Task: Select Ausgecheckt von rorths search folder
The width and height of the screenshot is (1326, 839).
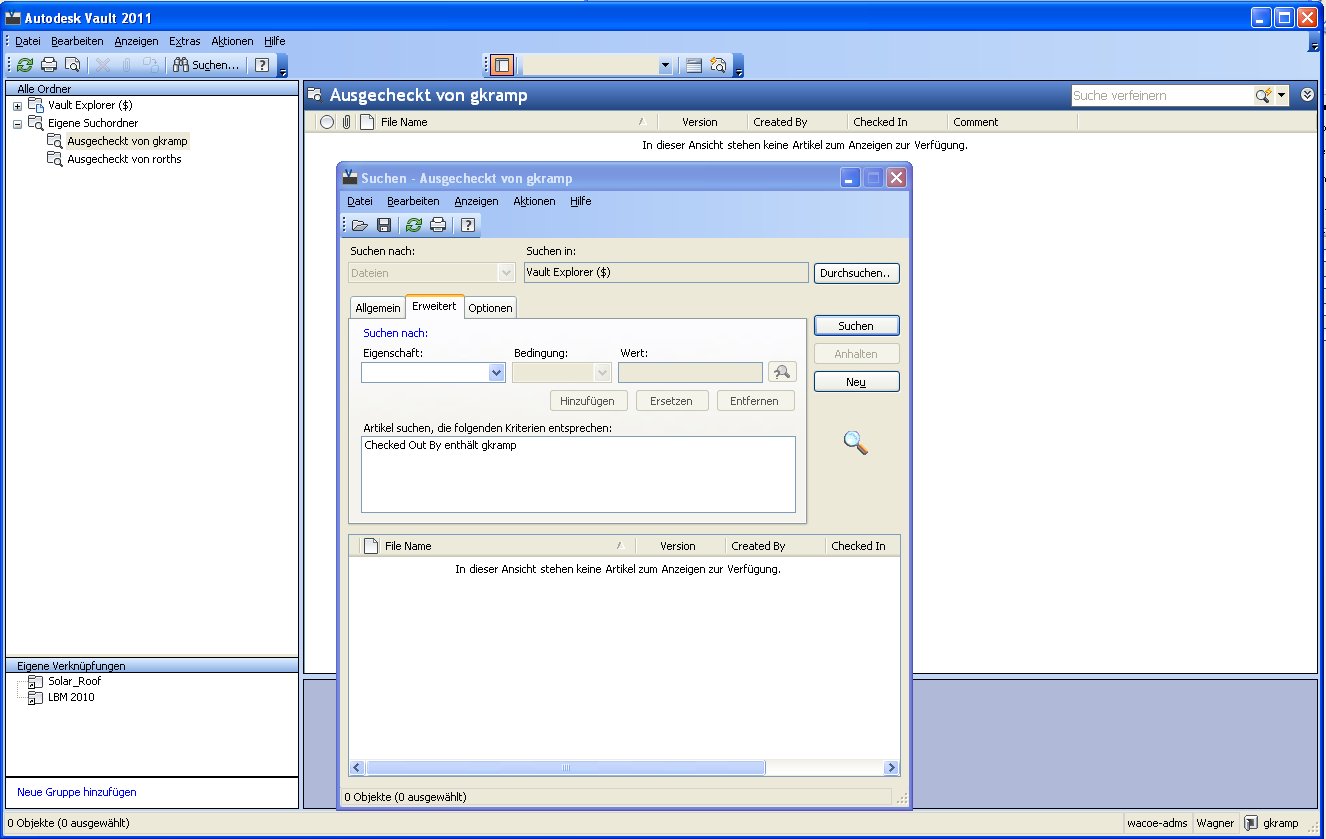Action: 124,159
